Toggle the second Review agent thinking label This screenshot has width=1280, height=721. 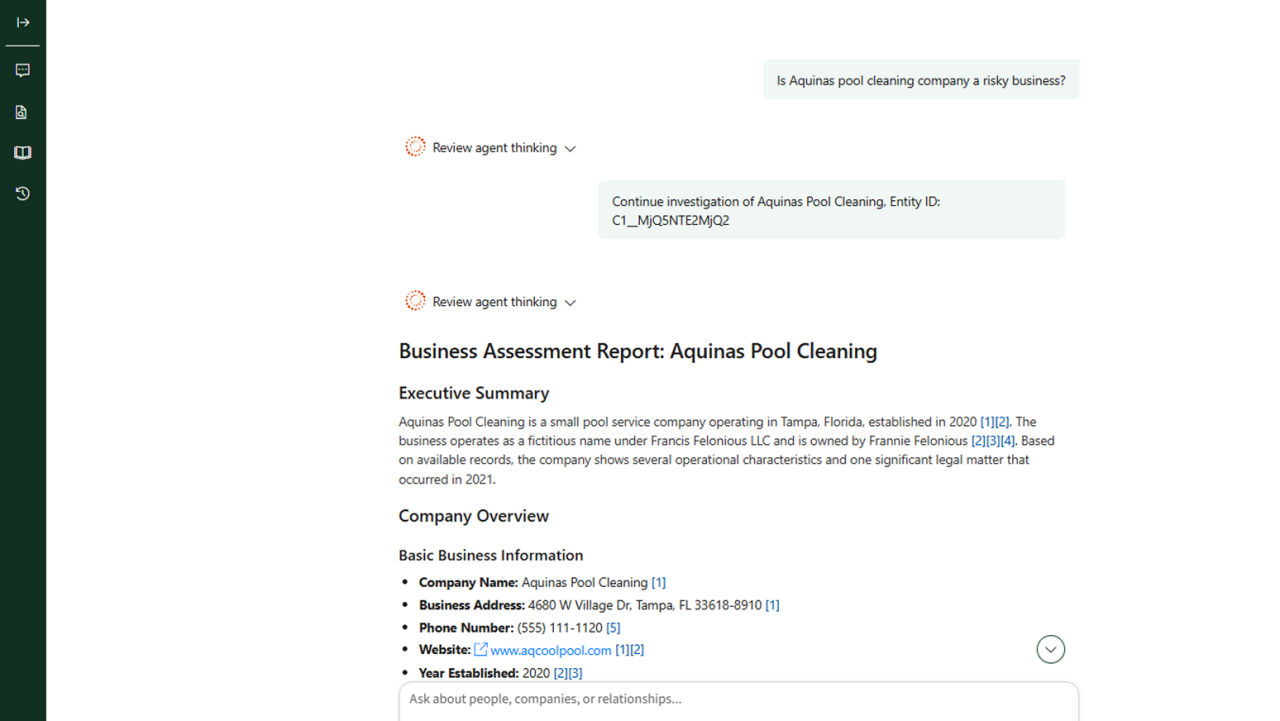(x=494, y=302)
